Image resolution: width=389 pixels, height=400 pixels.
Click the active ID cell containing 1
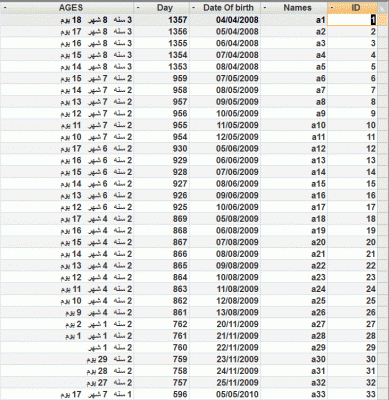click(352, 20)
